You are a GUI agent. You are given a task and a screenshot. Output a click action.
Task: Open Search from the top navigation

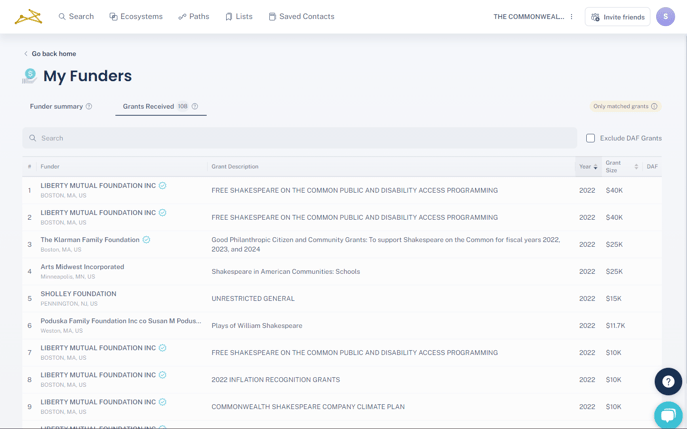tap(76, 17)
